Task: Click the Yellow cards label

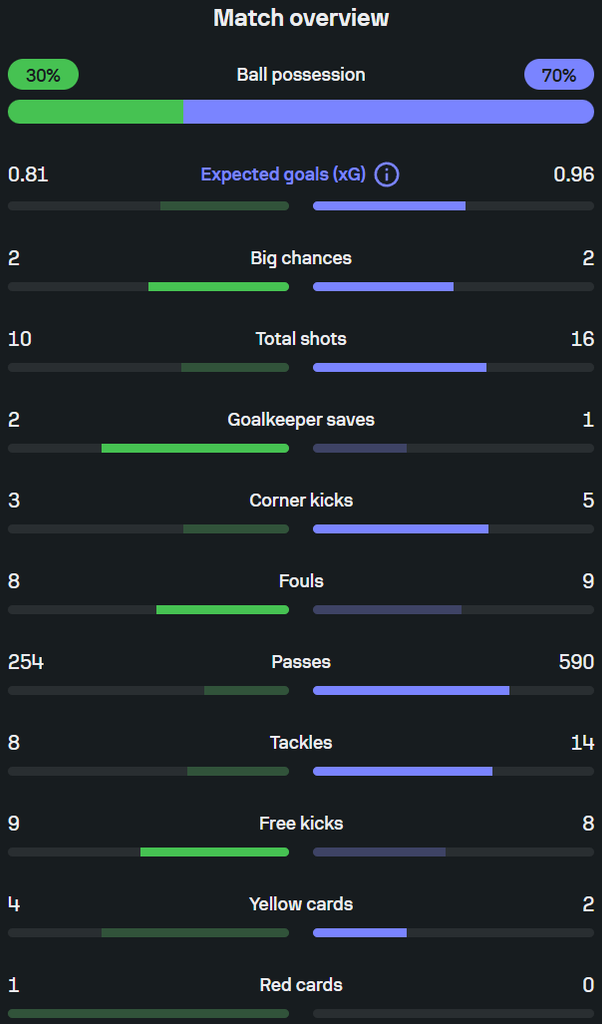Action: coord(301,904)
